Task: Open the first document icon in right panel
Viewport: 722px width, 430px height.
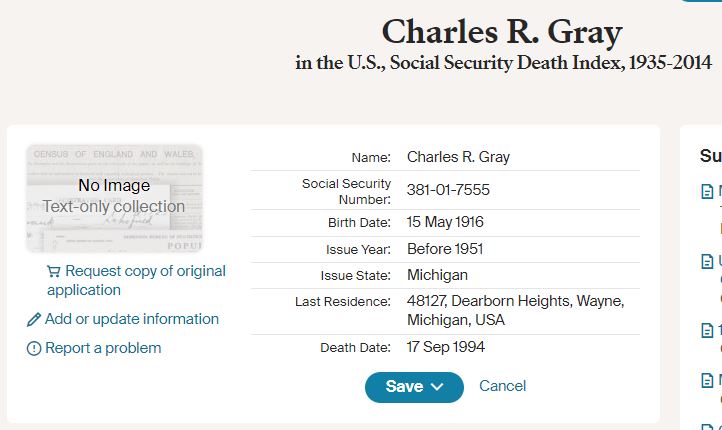Action: pyautogui.click(x=707, y=191)
